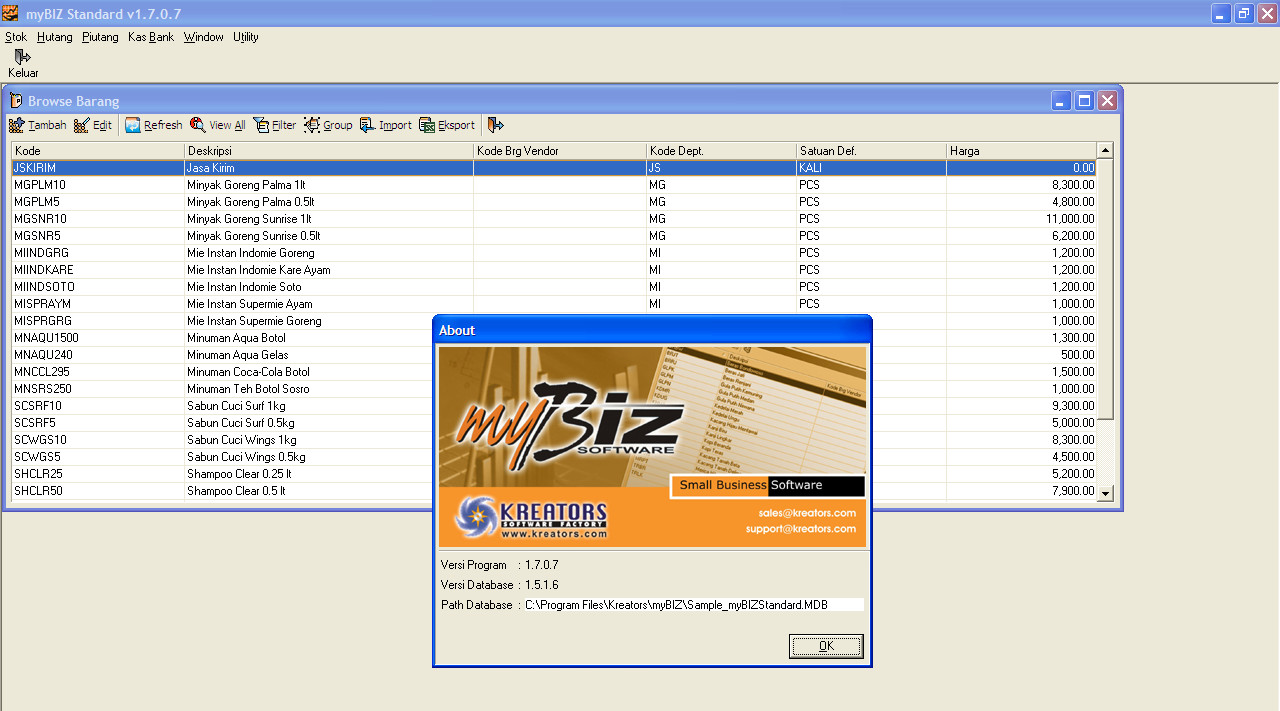Click Minuman Aqua Gelas description

click(309, 355)
